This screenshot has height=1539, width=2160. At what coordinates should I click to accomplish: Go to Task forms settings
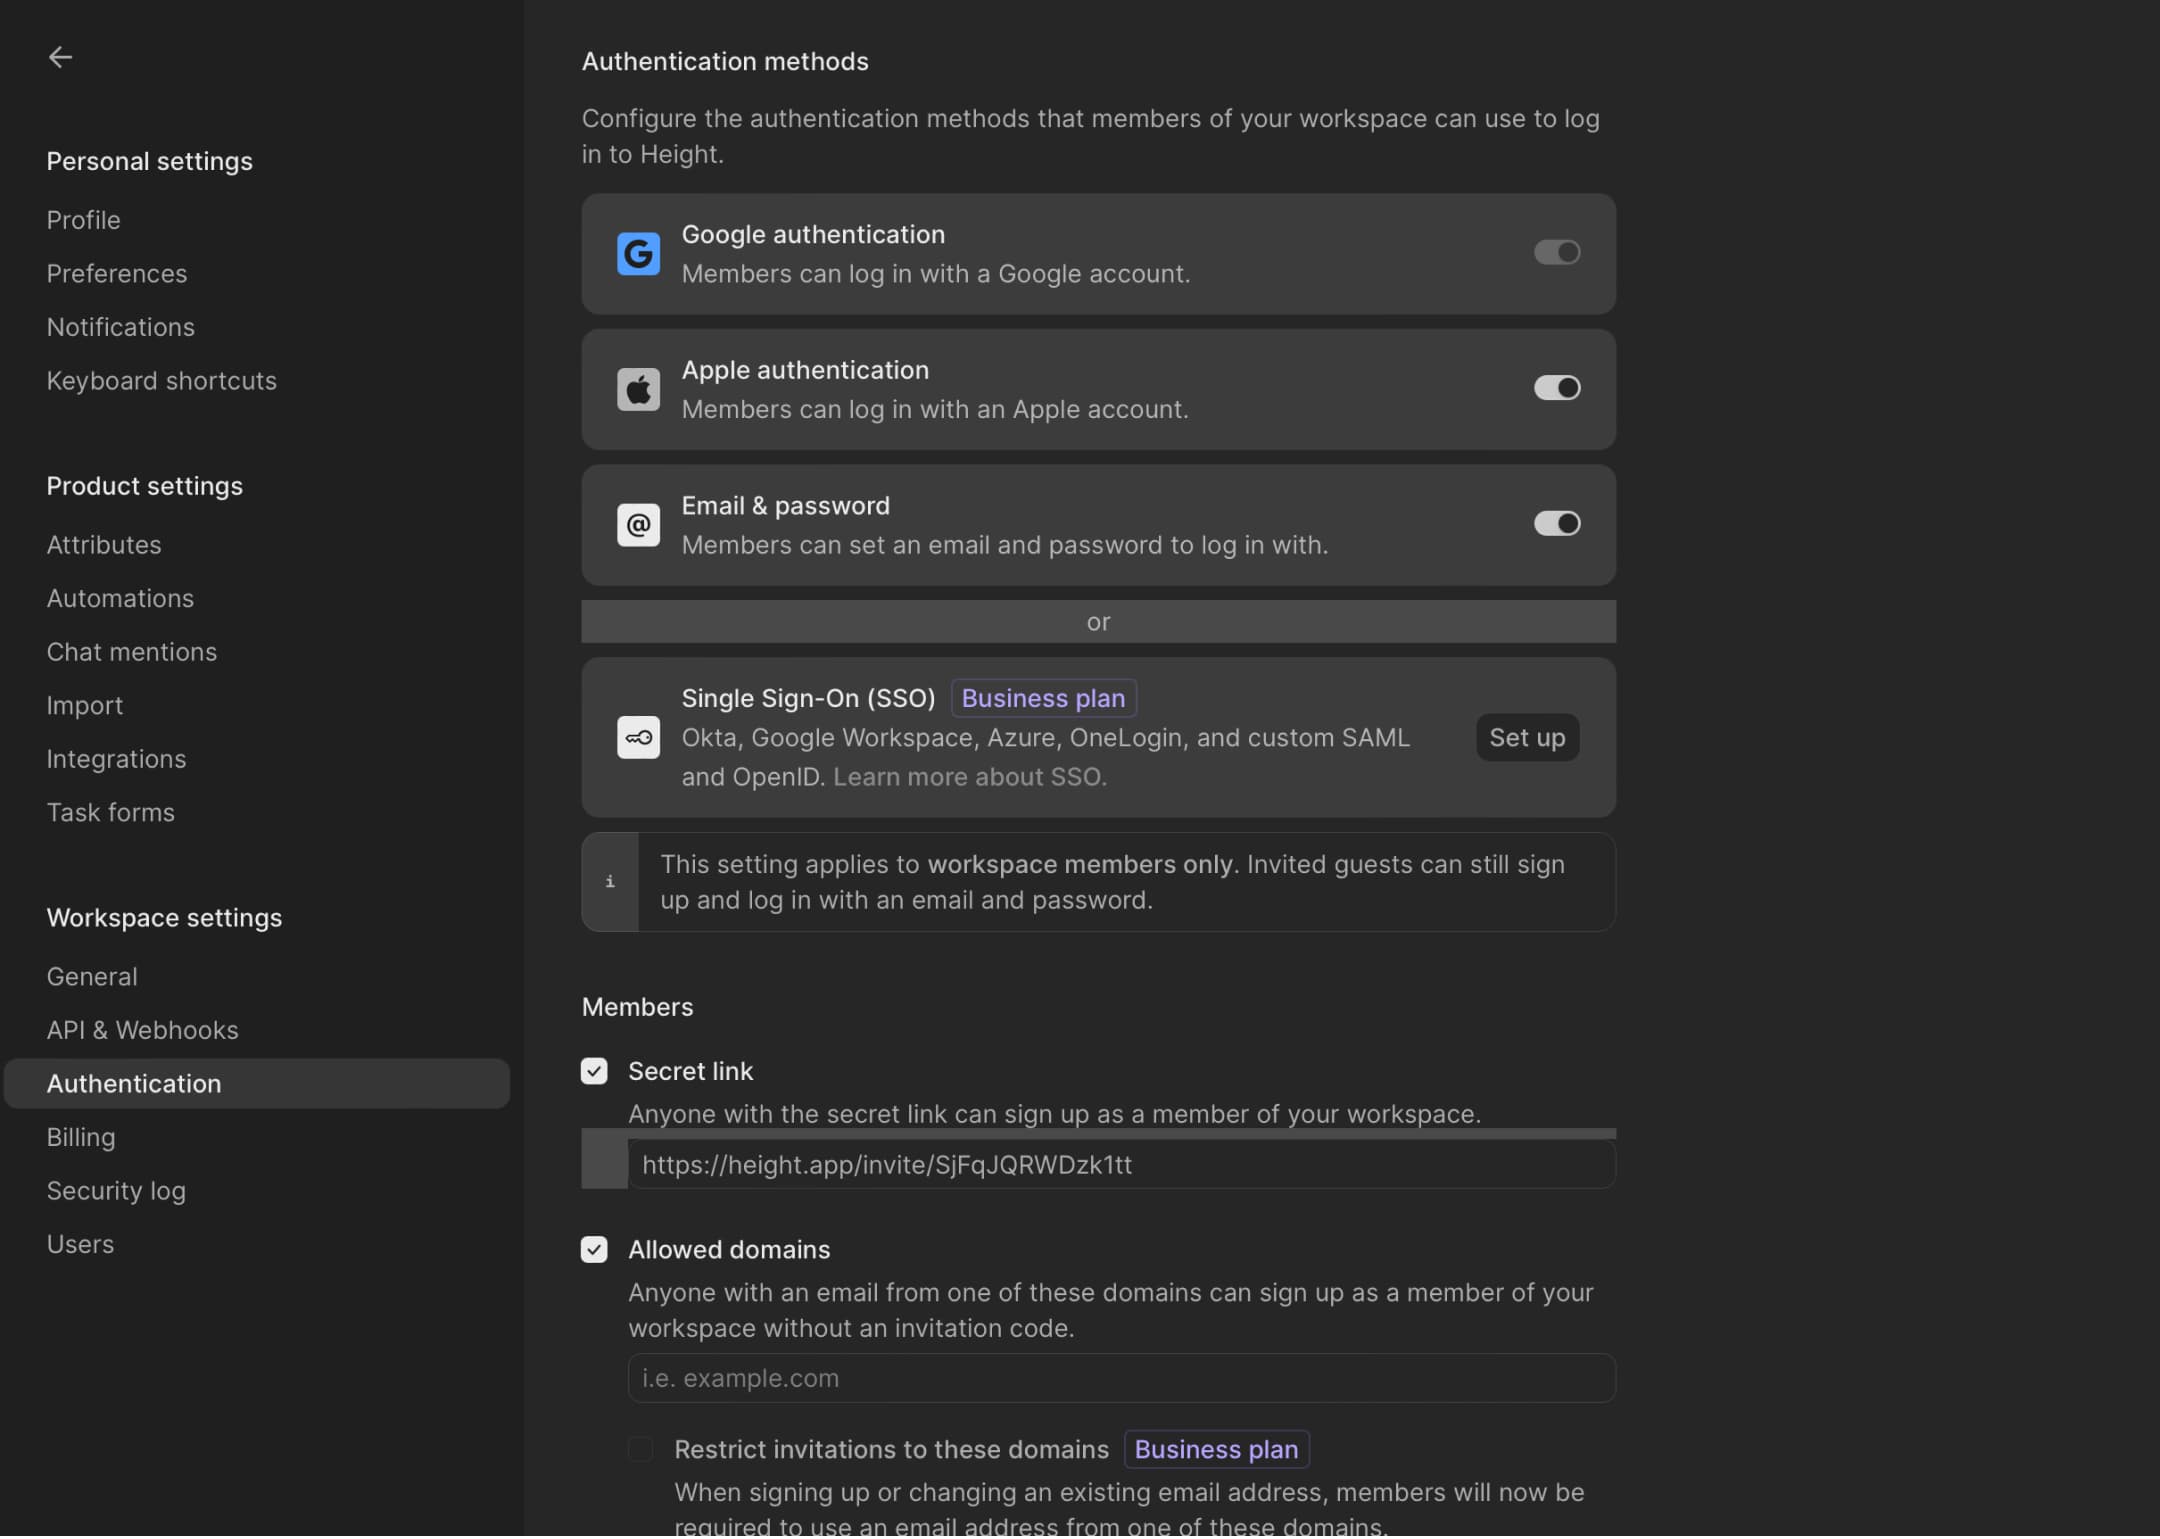click(111, 813)
